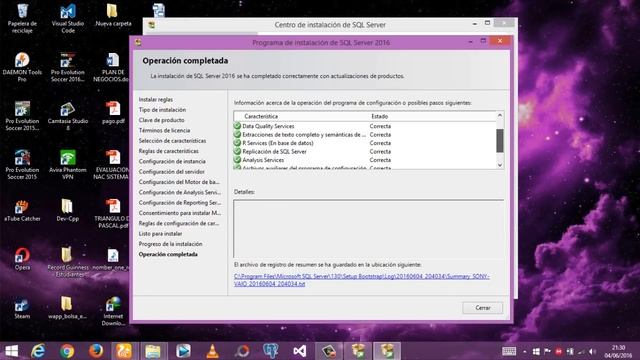The width and height of the screenshot is (640, 360).
Task: Open Camtasia Studio 8 desktop shortcut
Action: [x=68, y=116]
